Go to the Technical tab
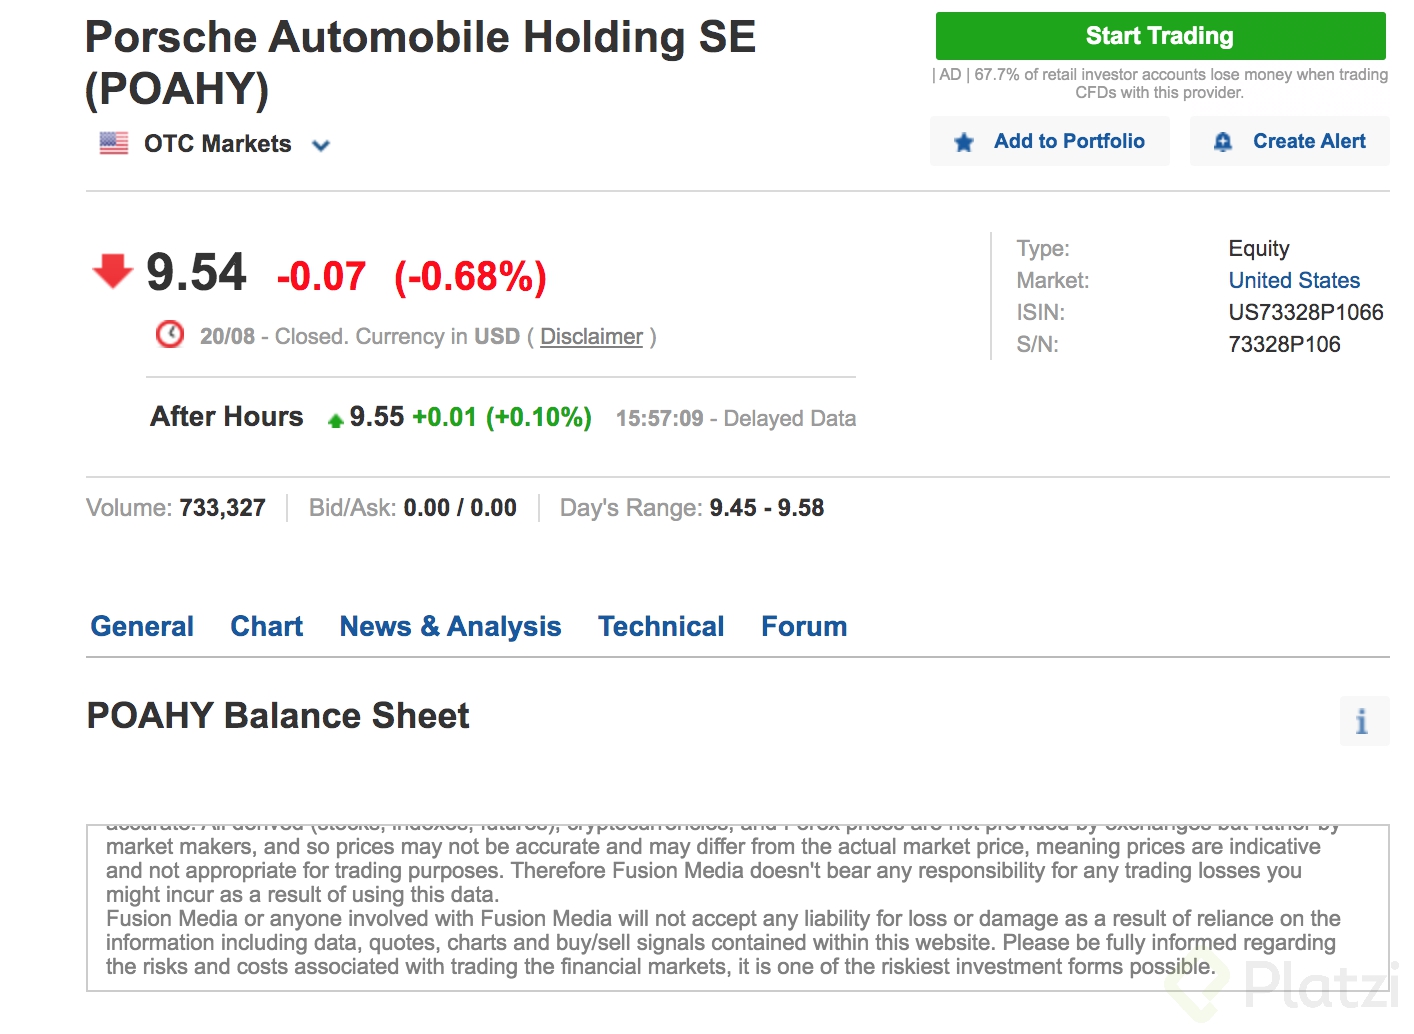 click(x=661, y=626)
